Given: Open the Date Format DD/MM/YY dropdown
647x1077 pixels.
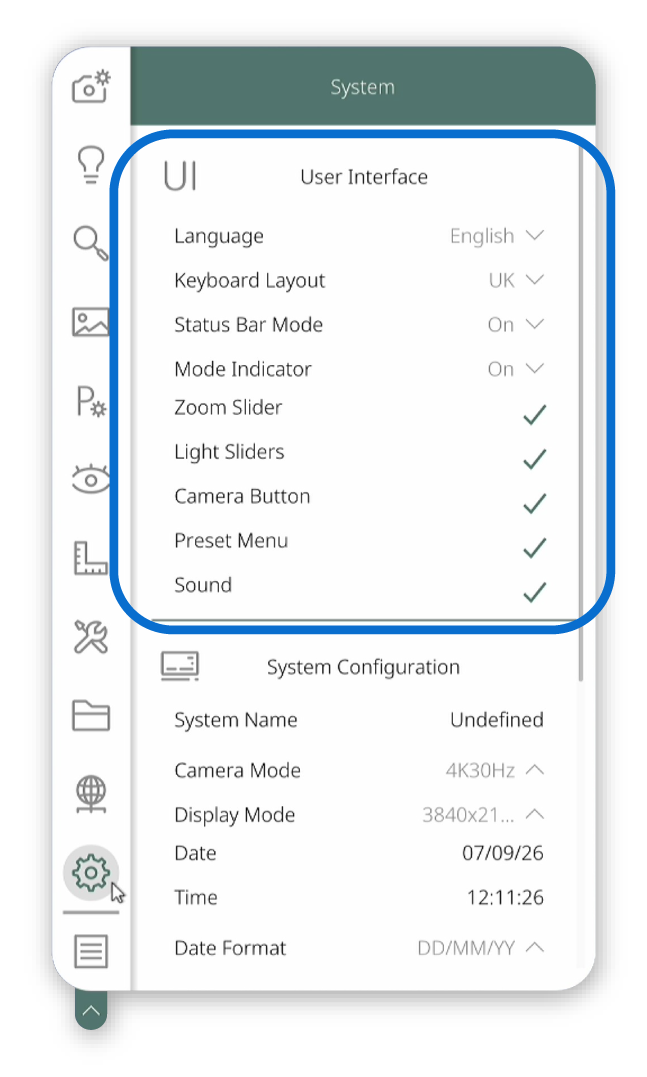Looking at the screenshot, I should [x=481, y=948].
